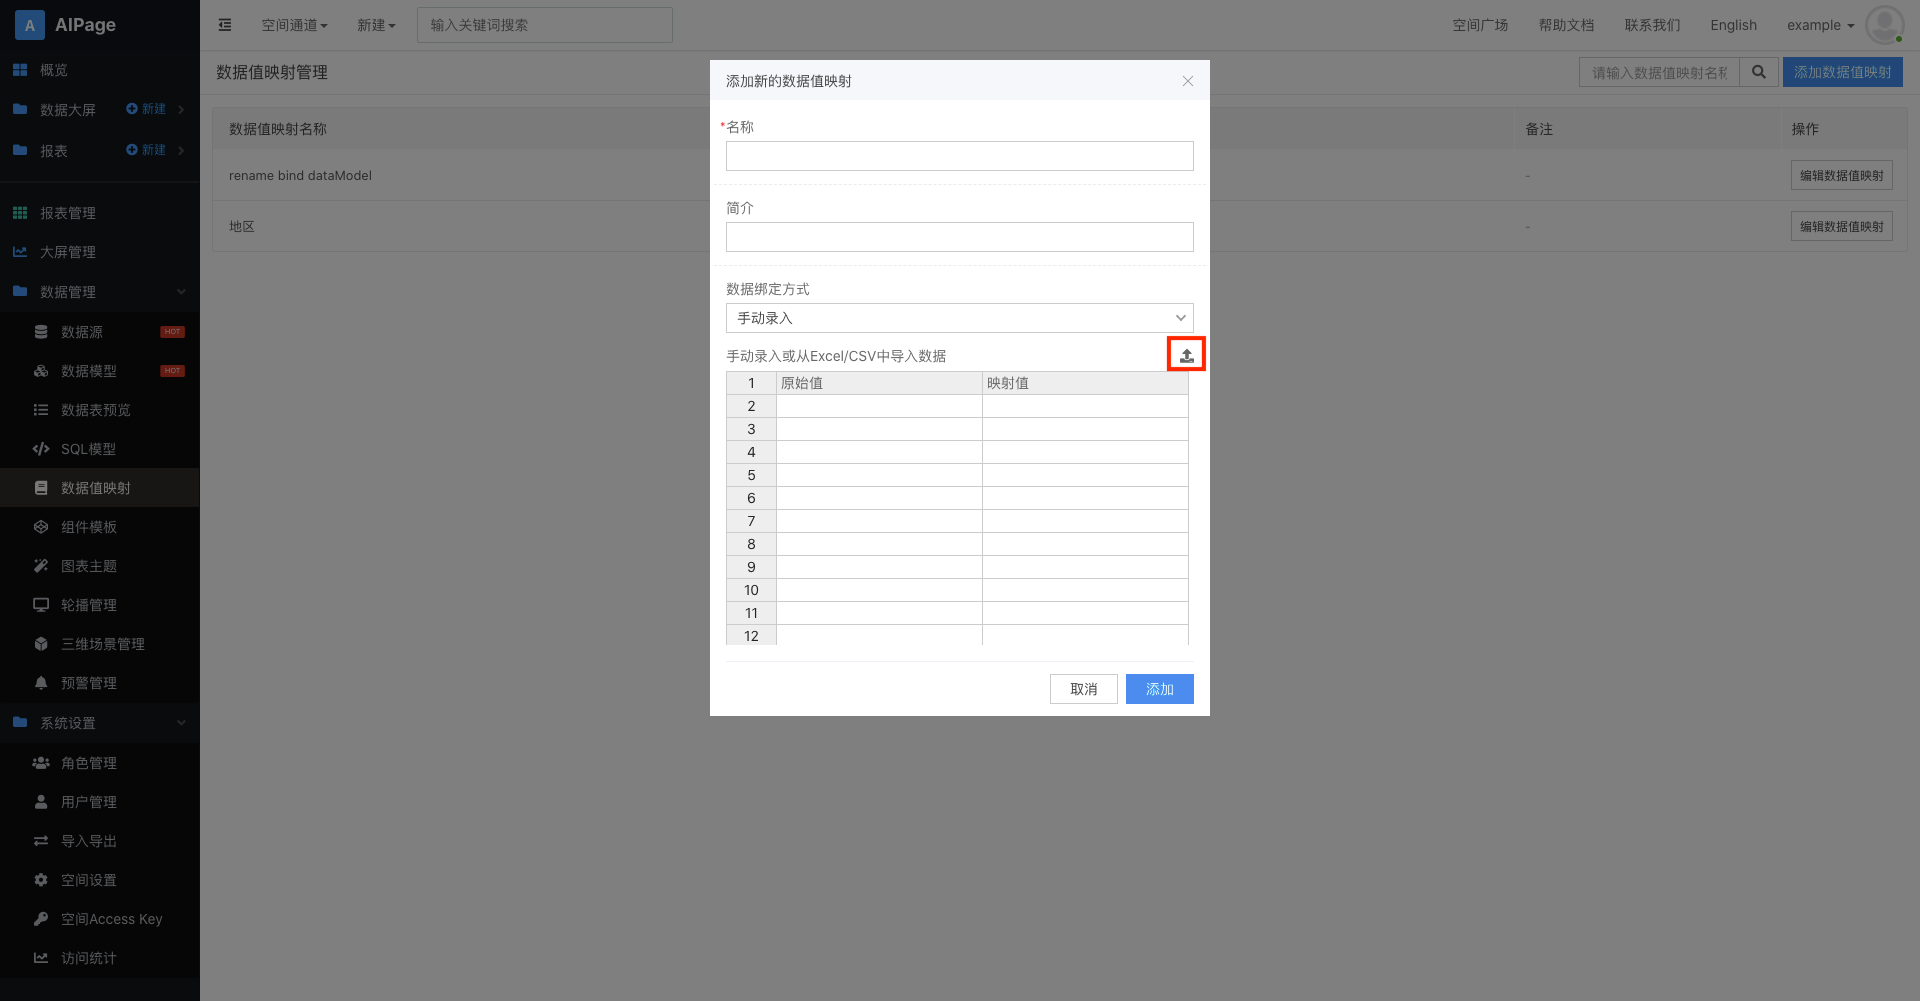
Task: Click the 数据表预览 list icon
Action: coord(41,410)
